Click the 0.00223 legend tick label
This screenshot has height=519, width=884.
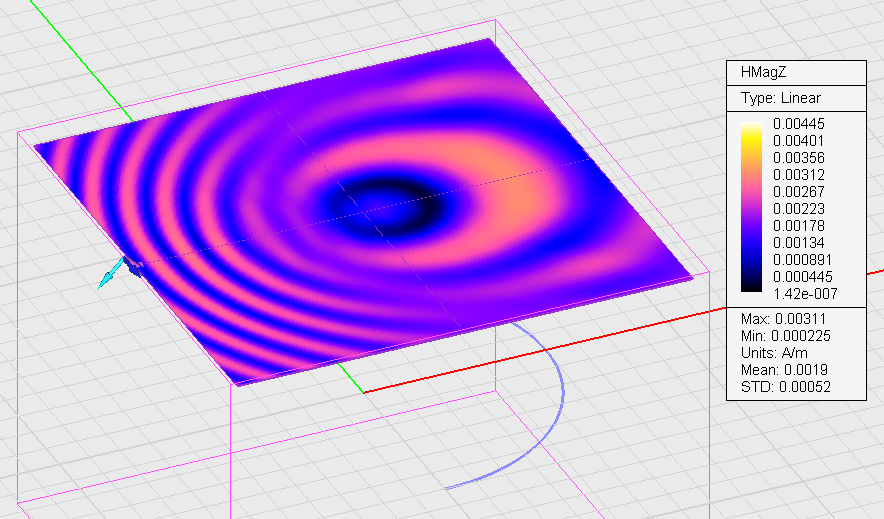pos(798,209)
